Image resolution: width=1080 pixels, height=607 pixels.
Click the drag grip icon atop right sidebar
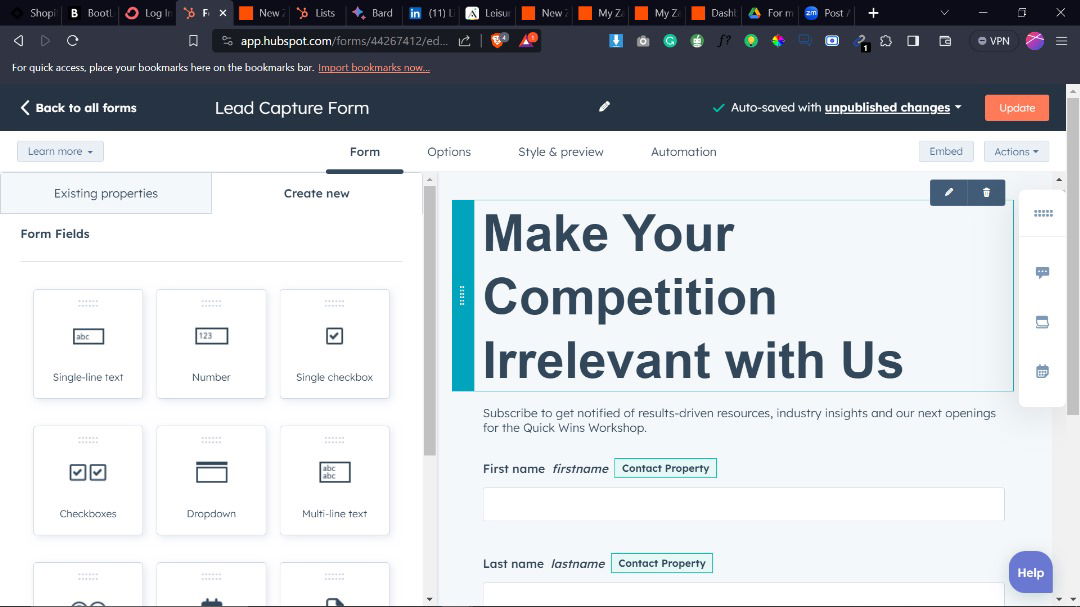pyautogui.click(x=1042, y=213)
